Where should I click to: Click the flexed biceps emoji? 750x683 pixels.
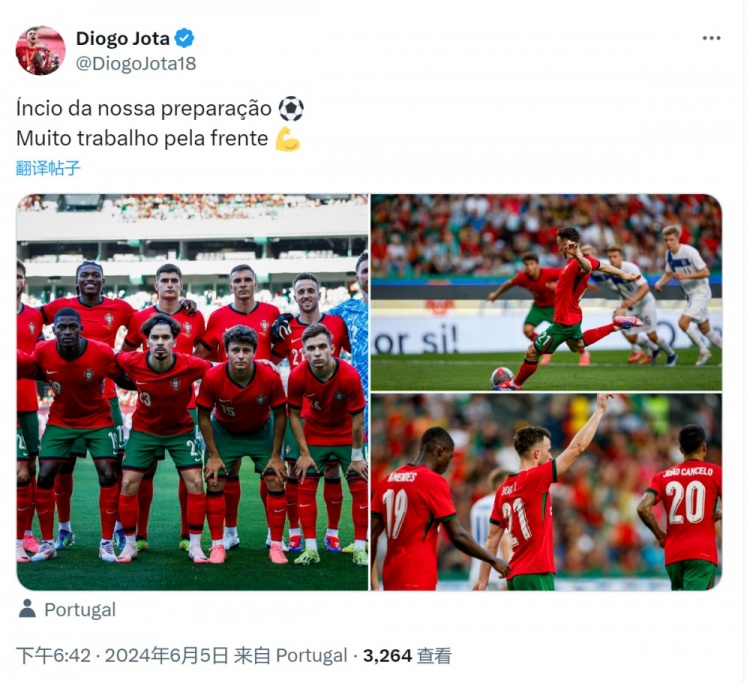[287, 139]
